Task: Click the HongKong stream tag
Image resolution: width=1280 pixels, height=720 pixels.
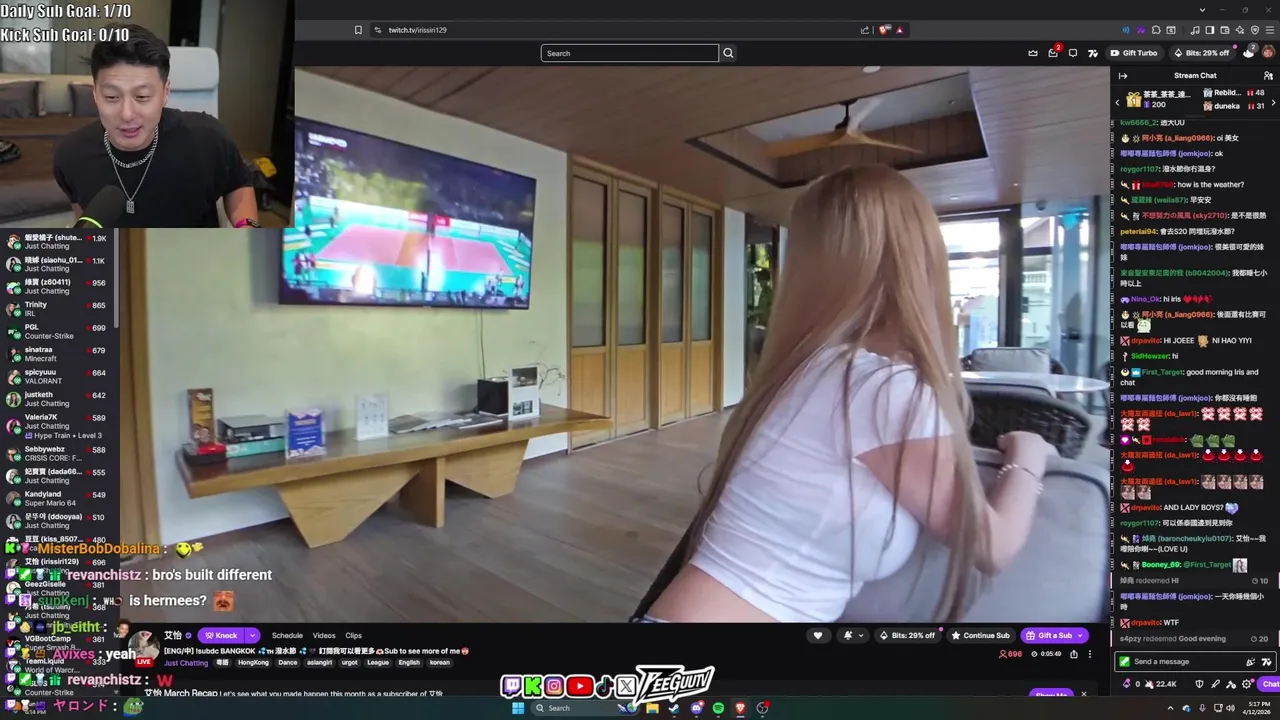Action: click(x=253, y=663)
